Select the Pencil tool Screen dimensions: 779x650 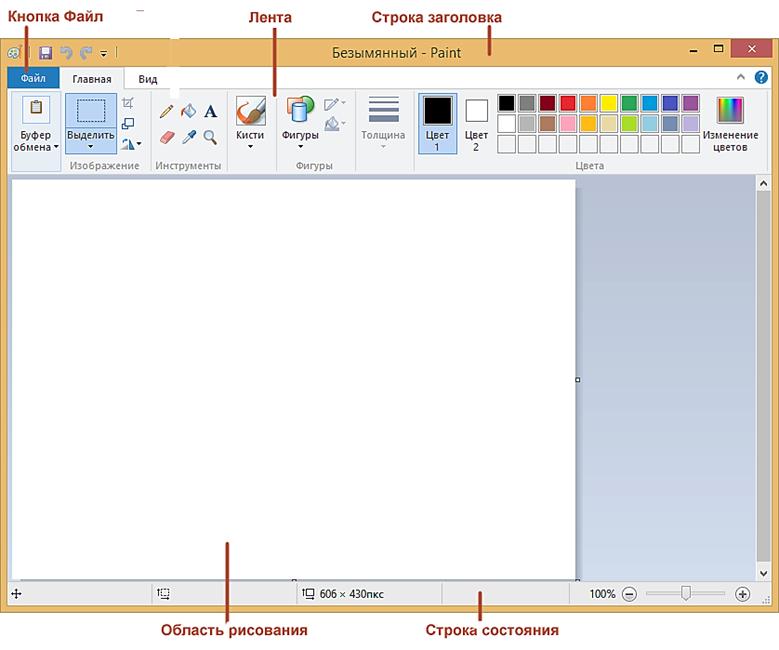click(166, 111)
